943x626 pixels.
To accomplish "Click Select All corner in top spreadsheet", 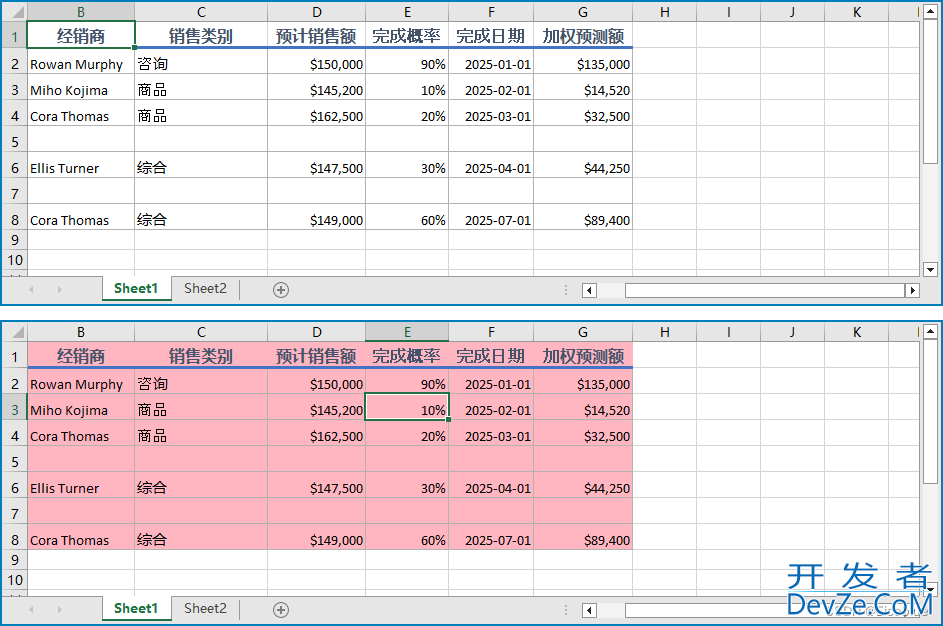I will pyautogui.click(x=14, y=12).
